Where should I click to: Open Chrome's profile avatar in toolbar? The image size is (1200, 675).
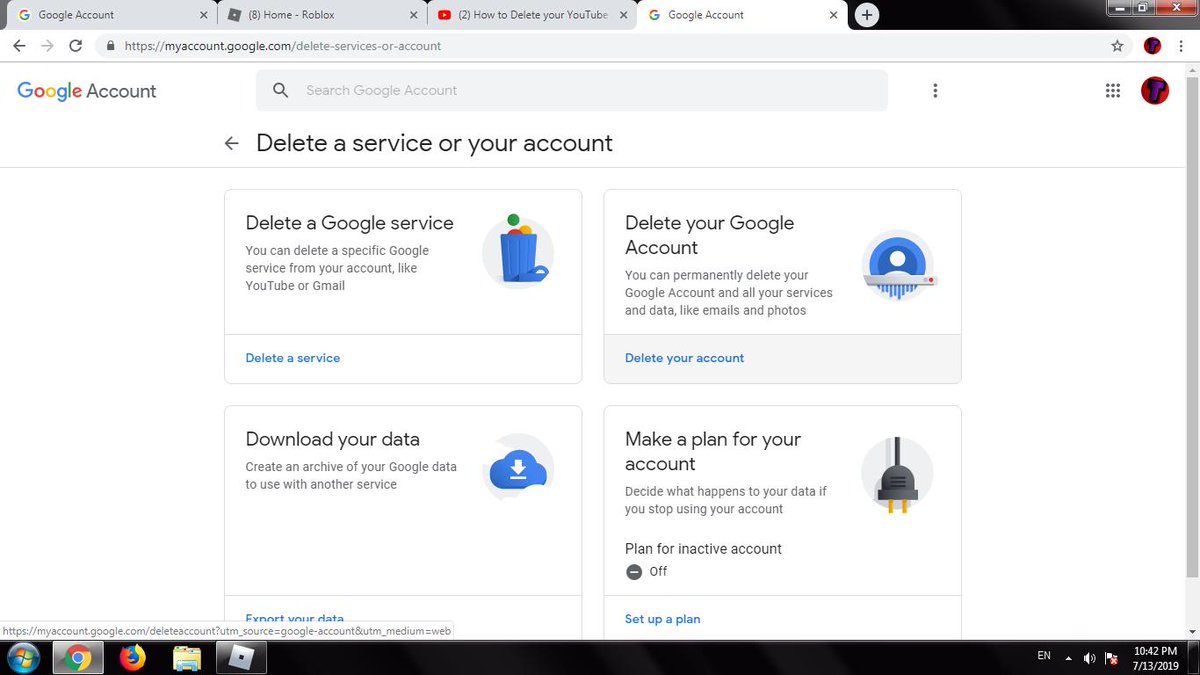[1152, 46]
